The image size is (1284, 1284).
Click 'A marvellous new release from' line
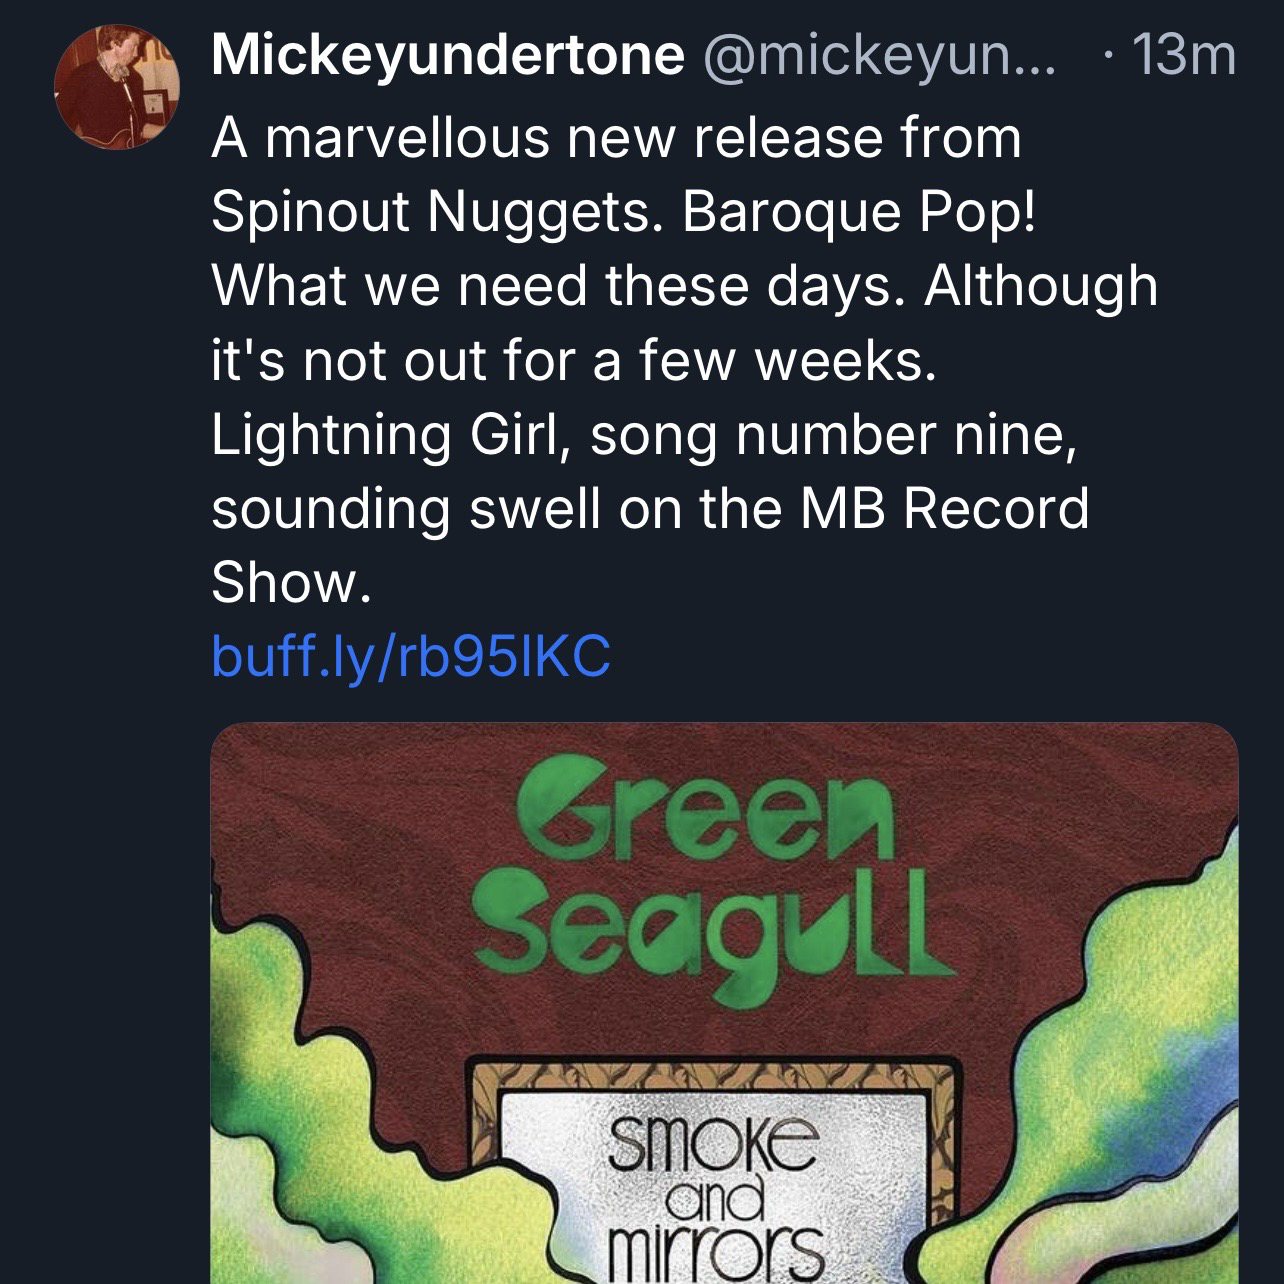tap(616, 138)
